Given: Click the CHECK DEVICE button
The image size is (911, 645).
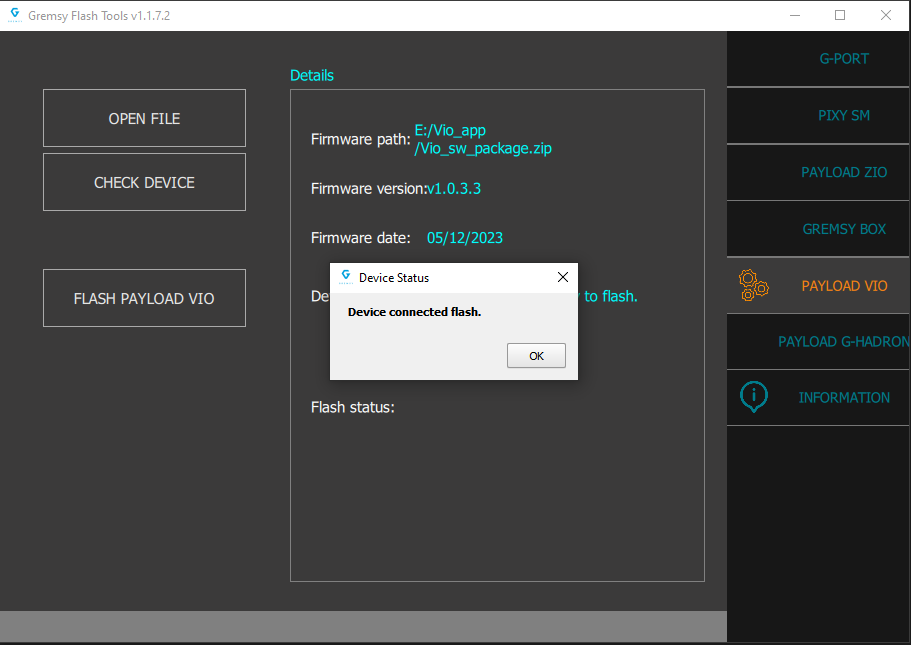Looking at the screenshot, I should point(144,182).
